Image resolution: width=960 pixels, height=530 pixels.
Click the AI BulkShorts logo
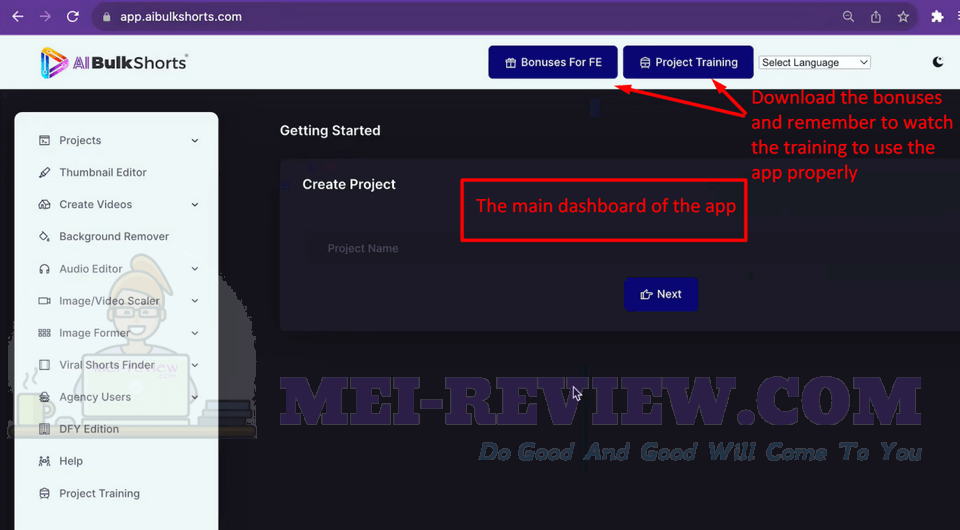[114, 62]
